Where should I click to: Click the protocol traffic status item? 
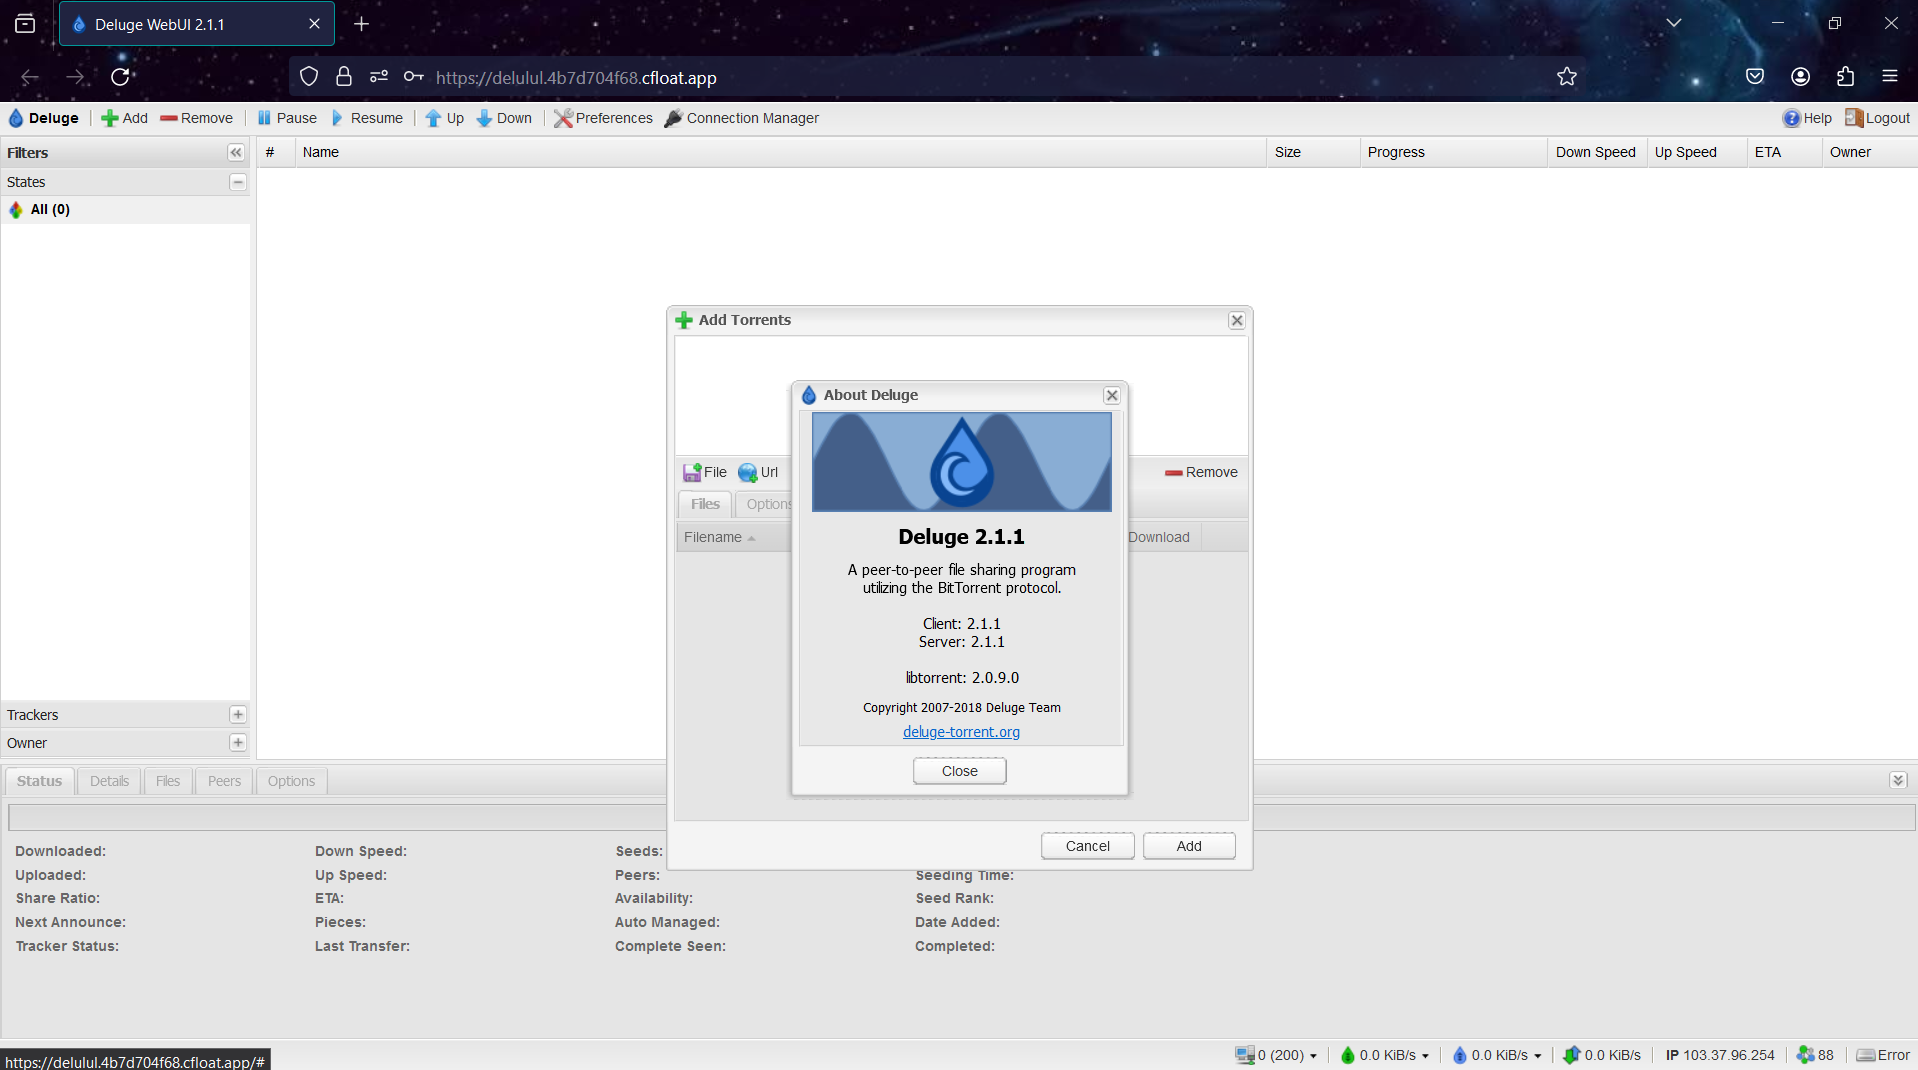(x=1602, y=1055)
